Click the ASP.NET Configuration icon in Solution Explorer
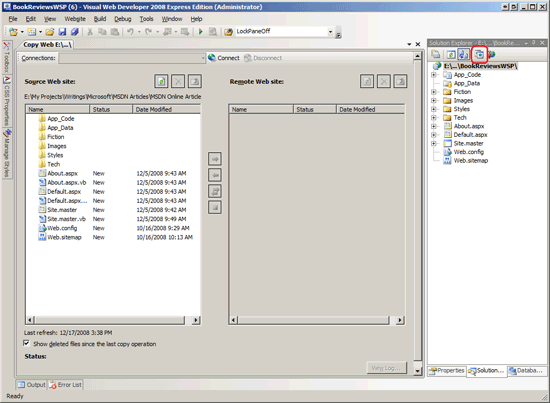The image size is (550, 403). (x=492, y=54)
